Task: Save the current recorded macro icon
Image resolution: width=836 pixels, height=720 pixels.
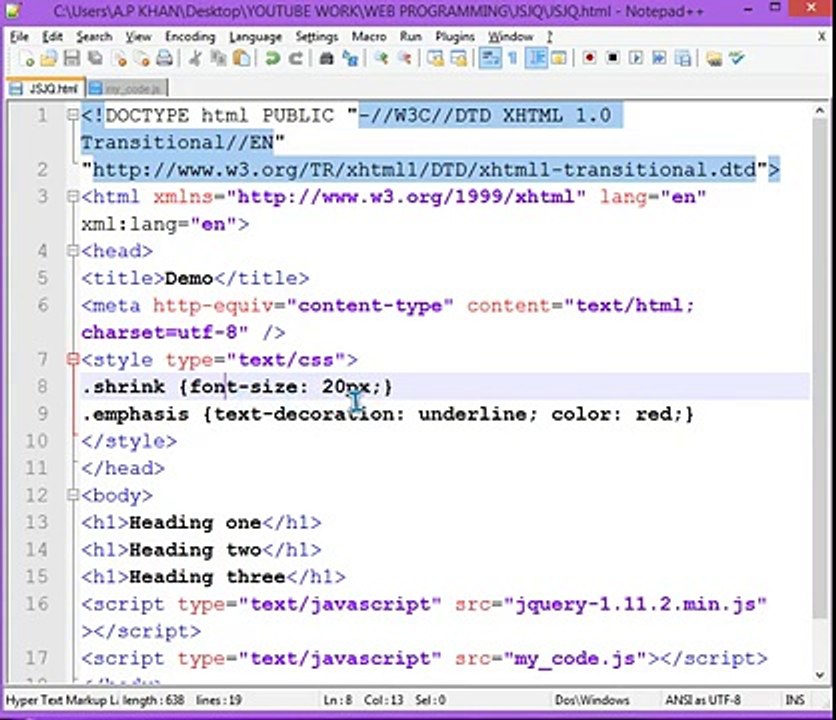Action: 682,58
